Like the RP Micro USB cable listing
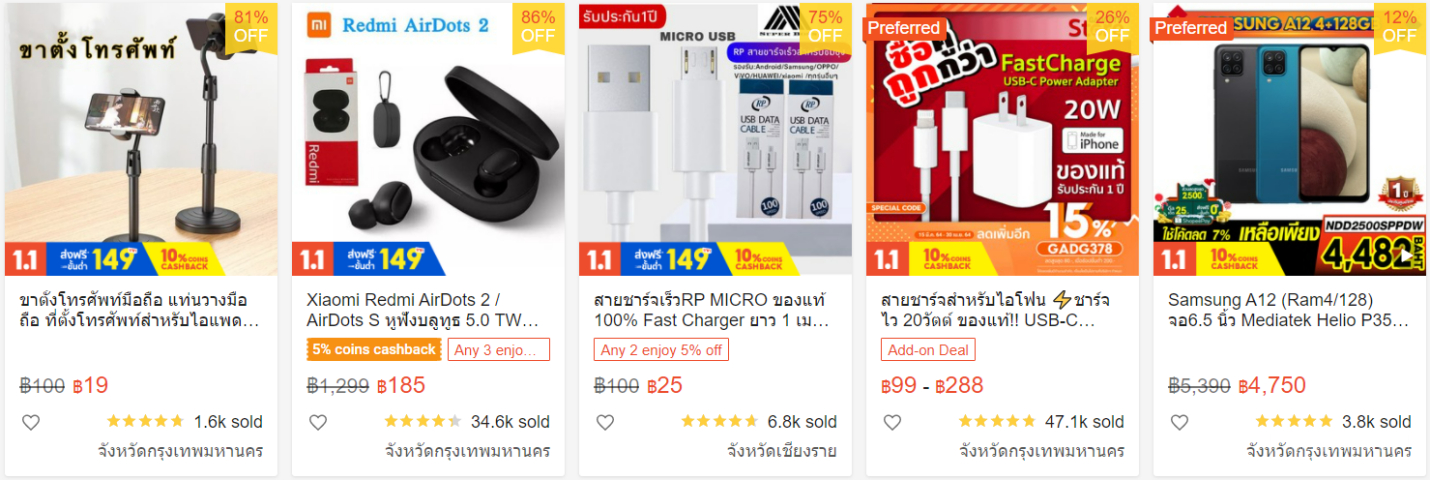Screen dimensions: 1430x480 point(605,422)
